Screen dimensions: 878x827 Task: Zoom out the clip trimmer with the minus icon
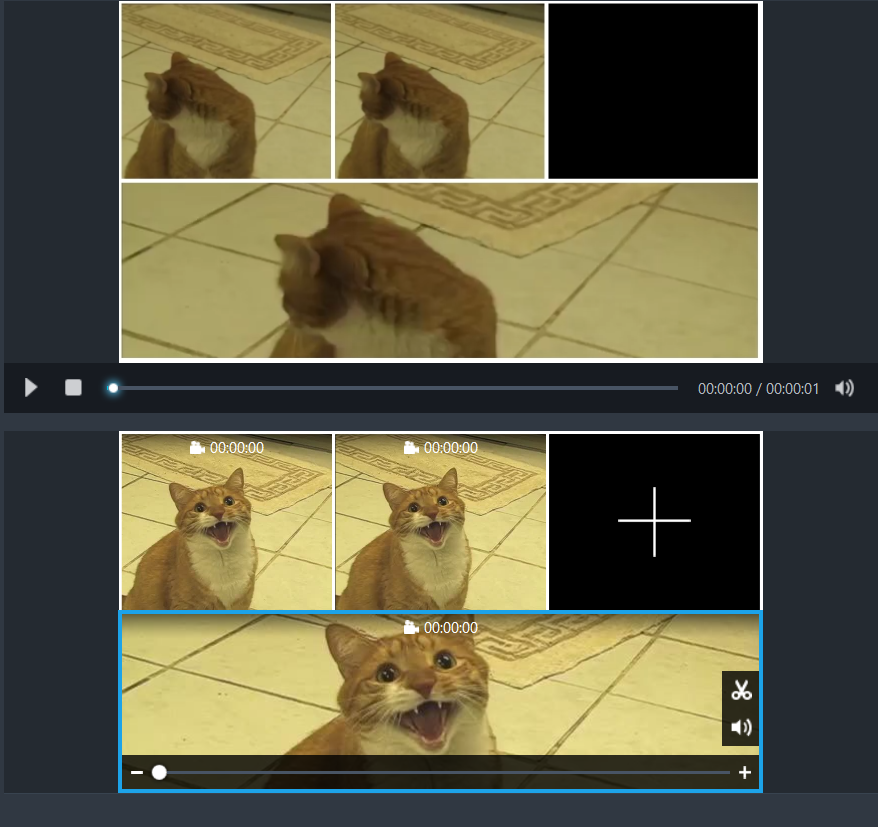point(138,771)
